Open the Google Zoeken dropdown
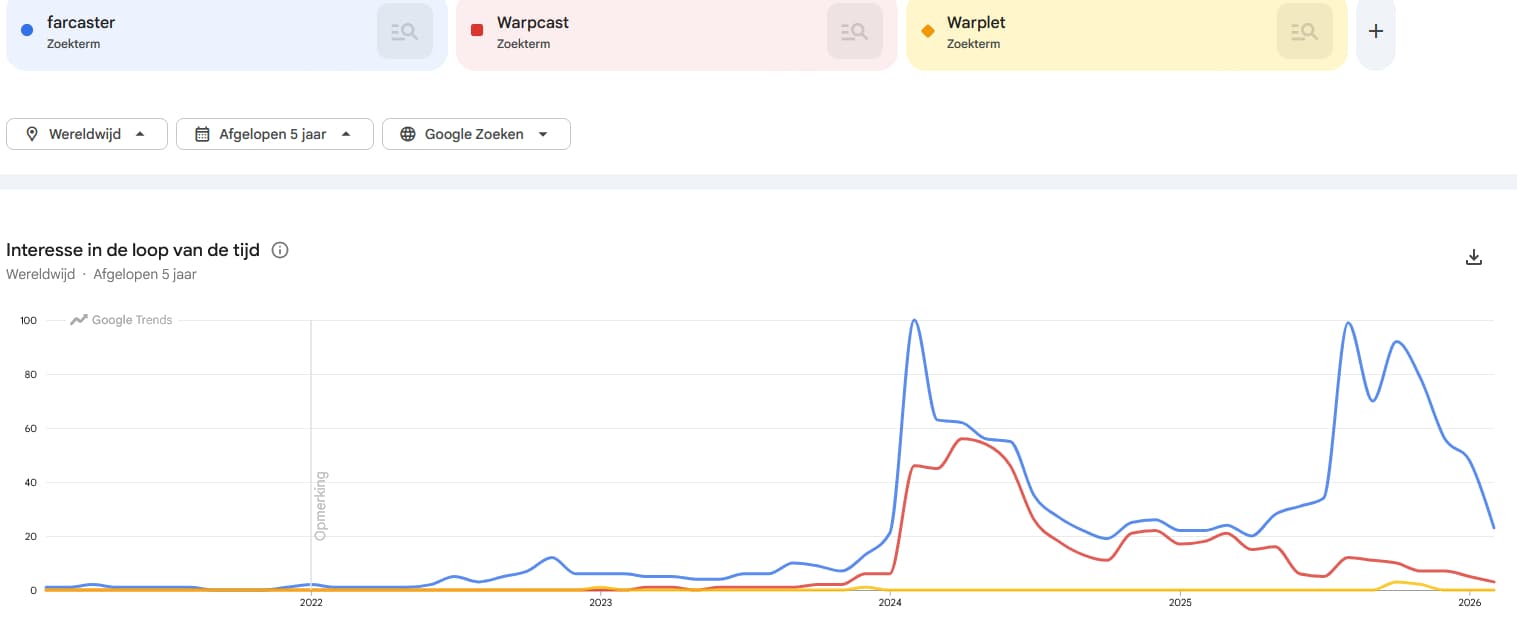 tap(543, 134)
